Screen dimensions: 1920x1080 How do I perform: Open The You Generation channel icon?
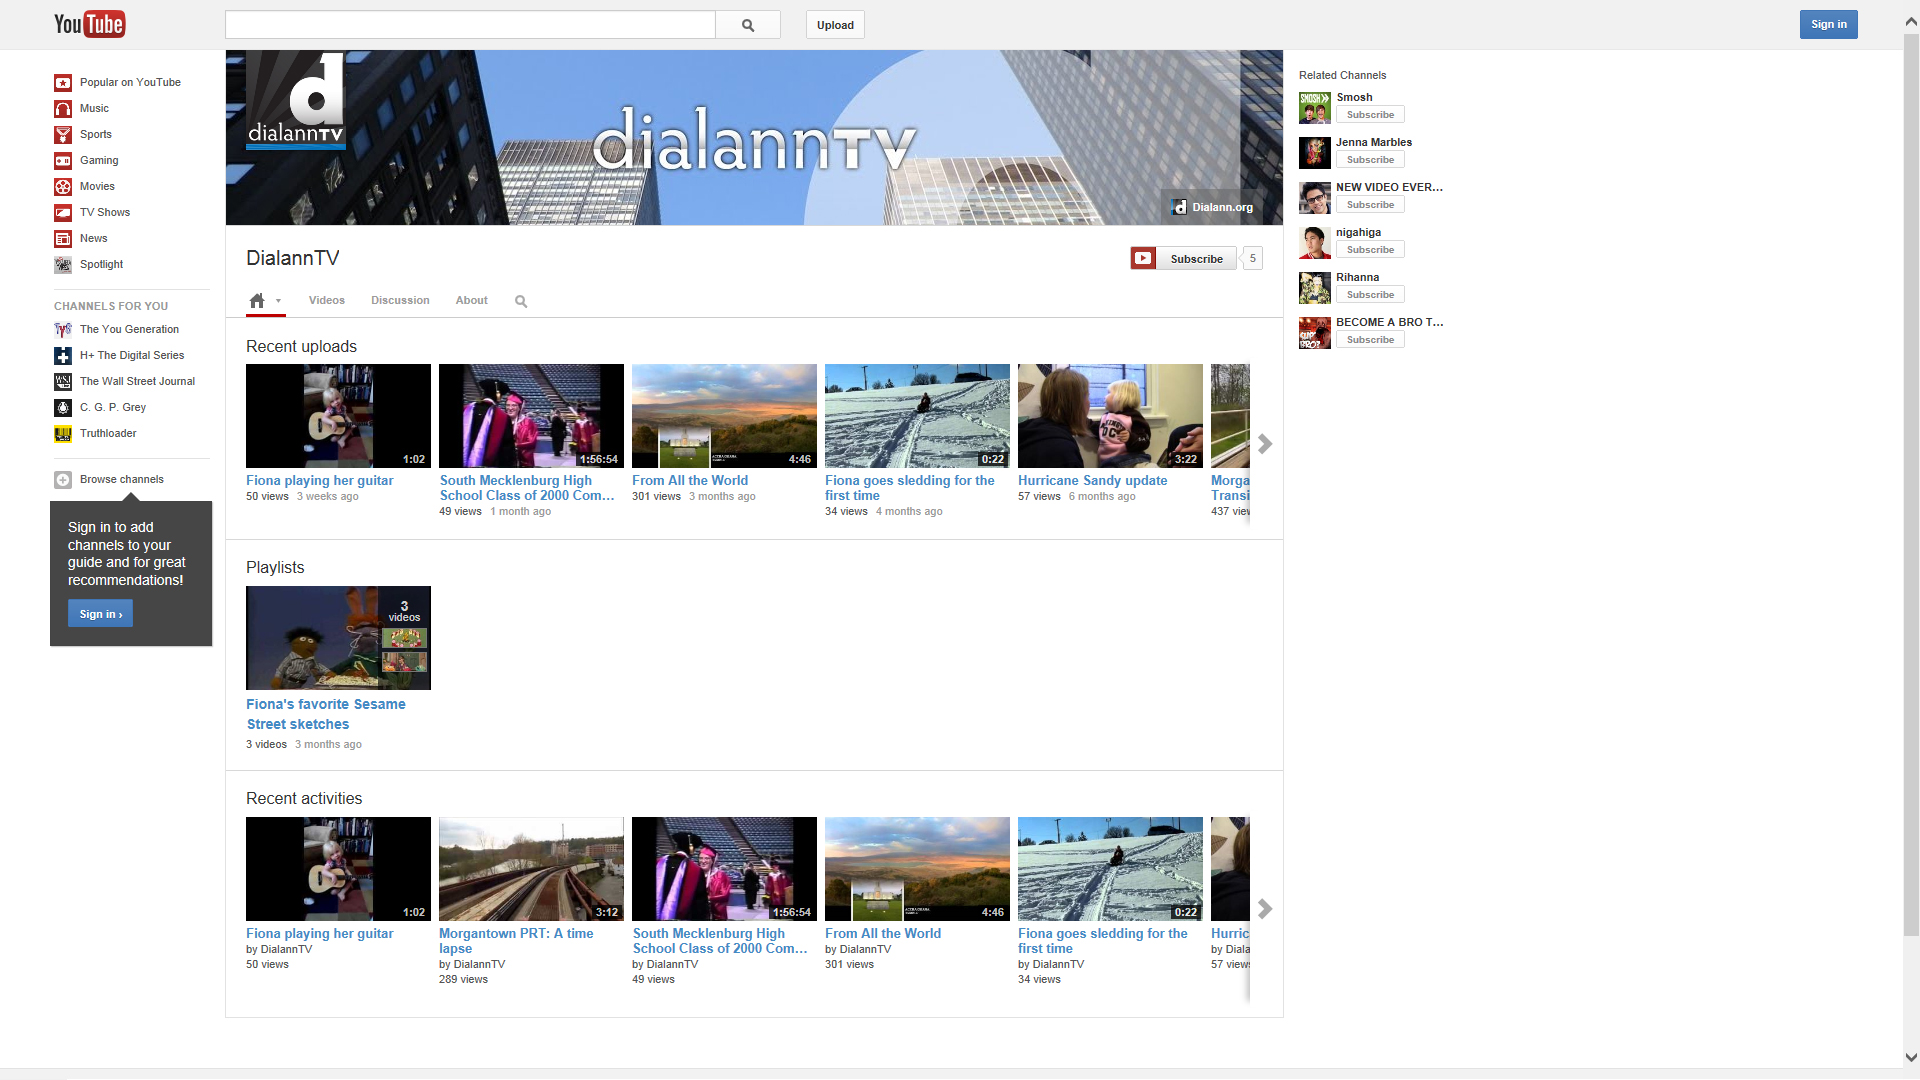[63, 329]
